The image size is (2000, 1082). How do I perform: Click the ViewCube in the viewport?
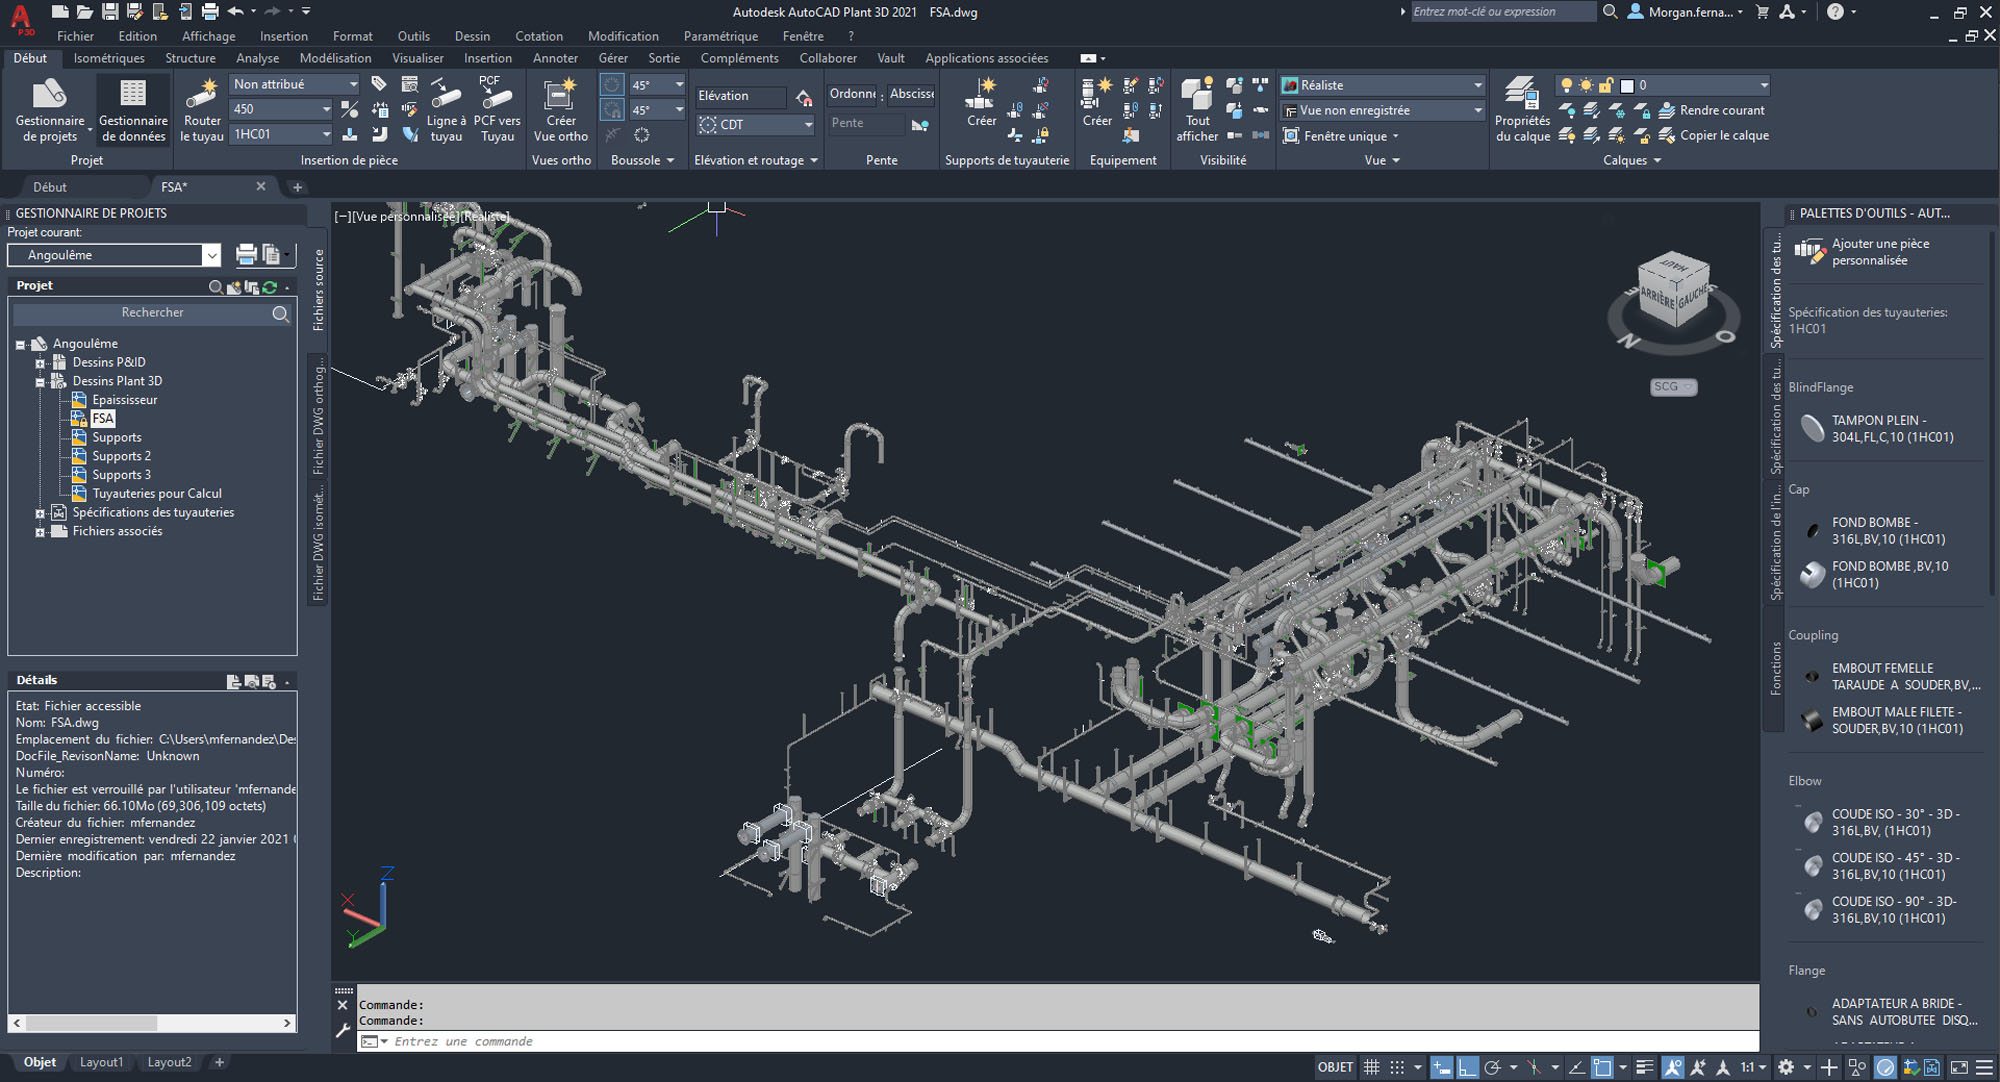pyautogui.click(x=1673, y=291)
